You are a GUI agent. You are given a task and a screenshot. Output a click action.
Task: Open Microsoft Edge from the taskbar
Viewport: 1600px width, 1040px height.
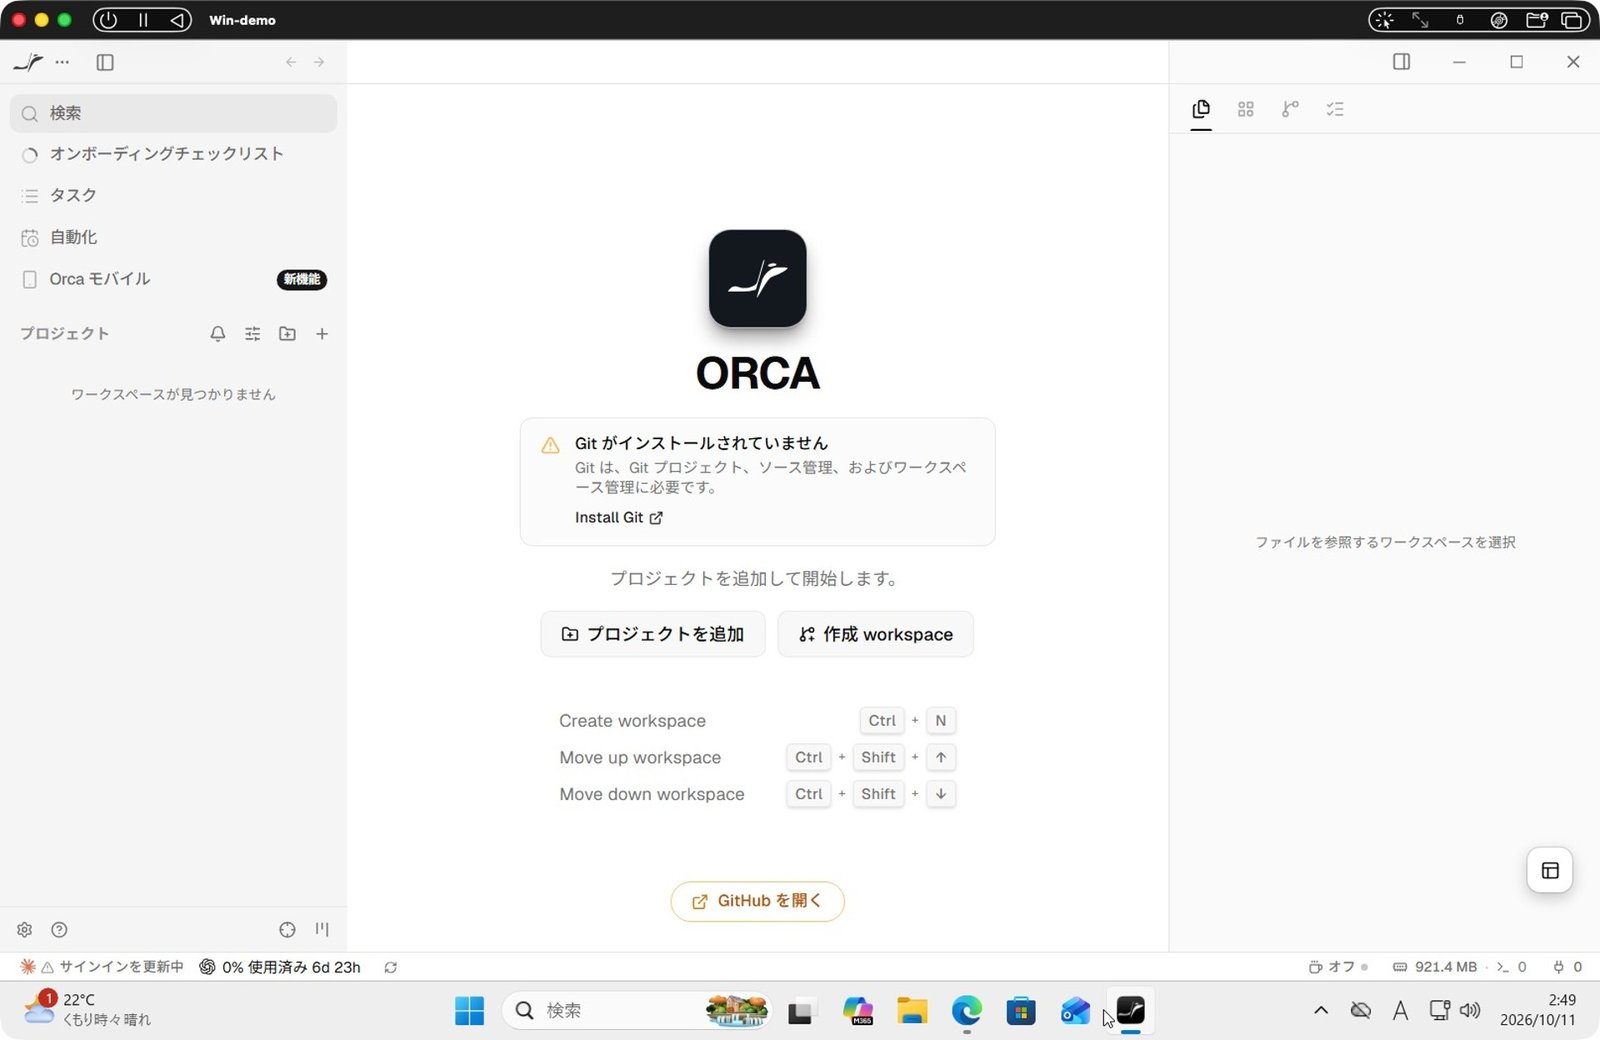(x=966, y=1011)
